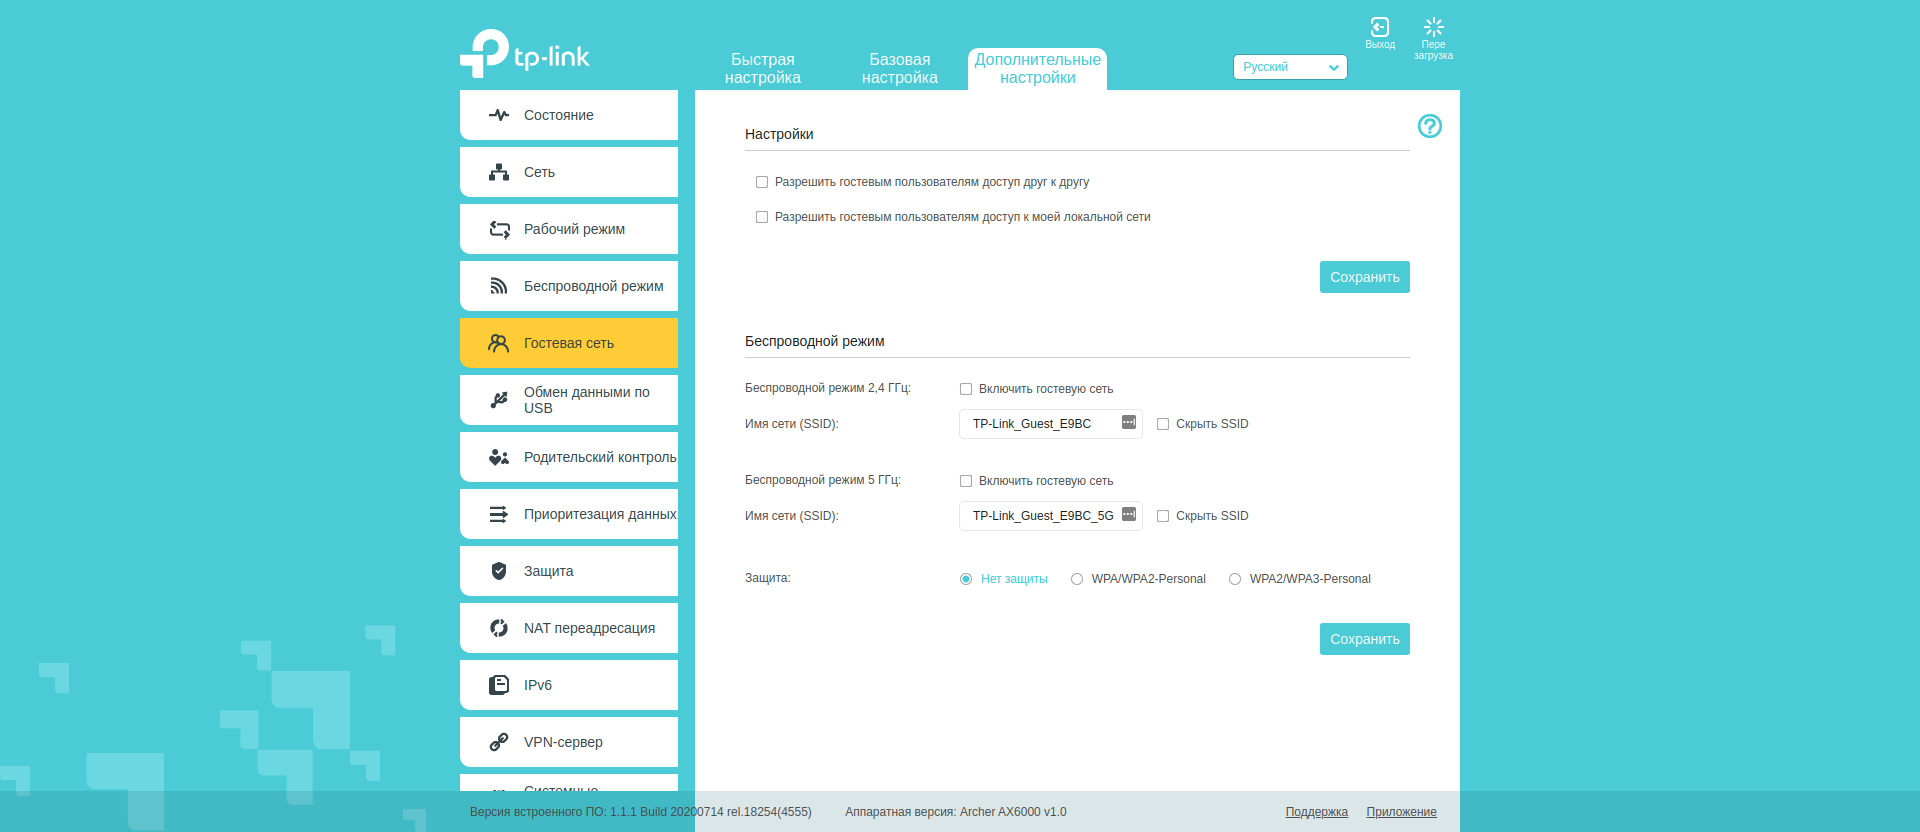Switch to Базовая настройка tab
This screenshot has width=1920, height=832.
[899, 69]
